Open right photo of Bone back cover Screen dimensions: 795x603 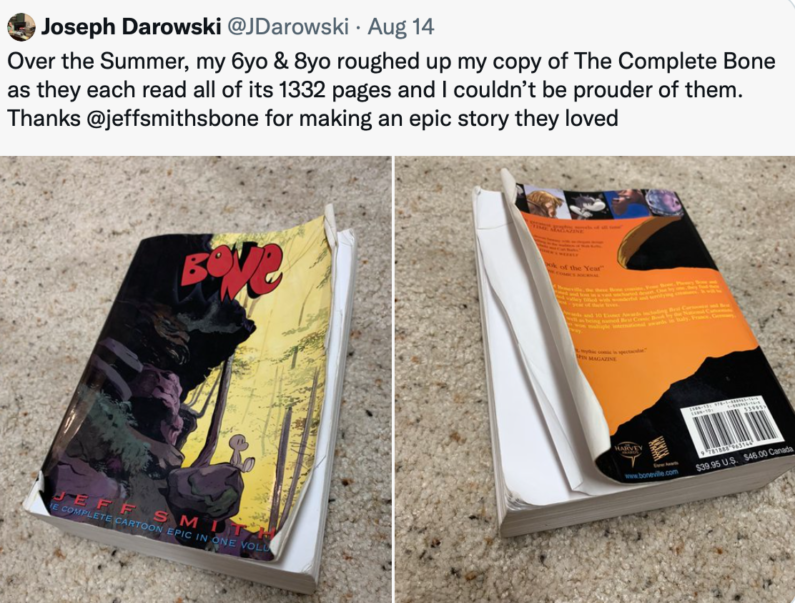click(595, 379)
